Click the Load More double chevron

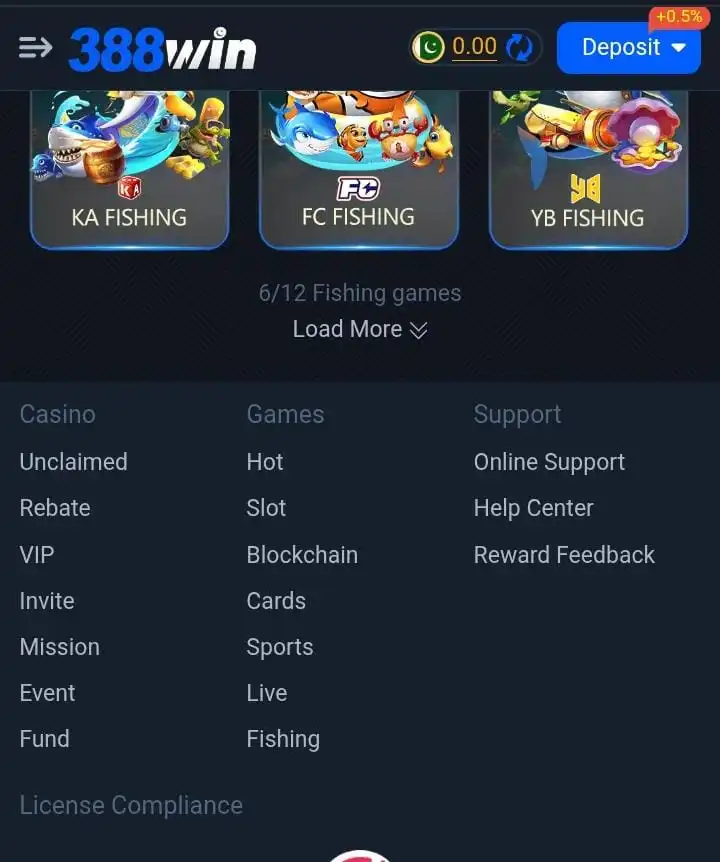pyautogui.click(x=418, y=330)
